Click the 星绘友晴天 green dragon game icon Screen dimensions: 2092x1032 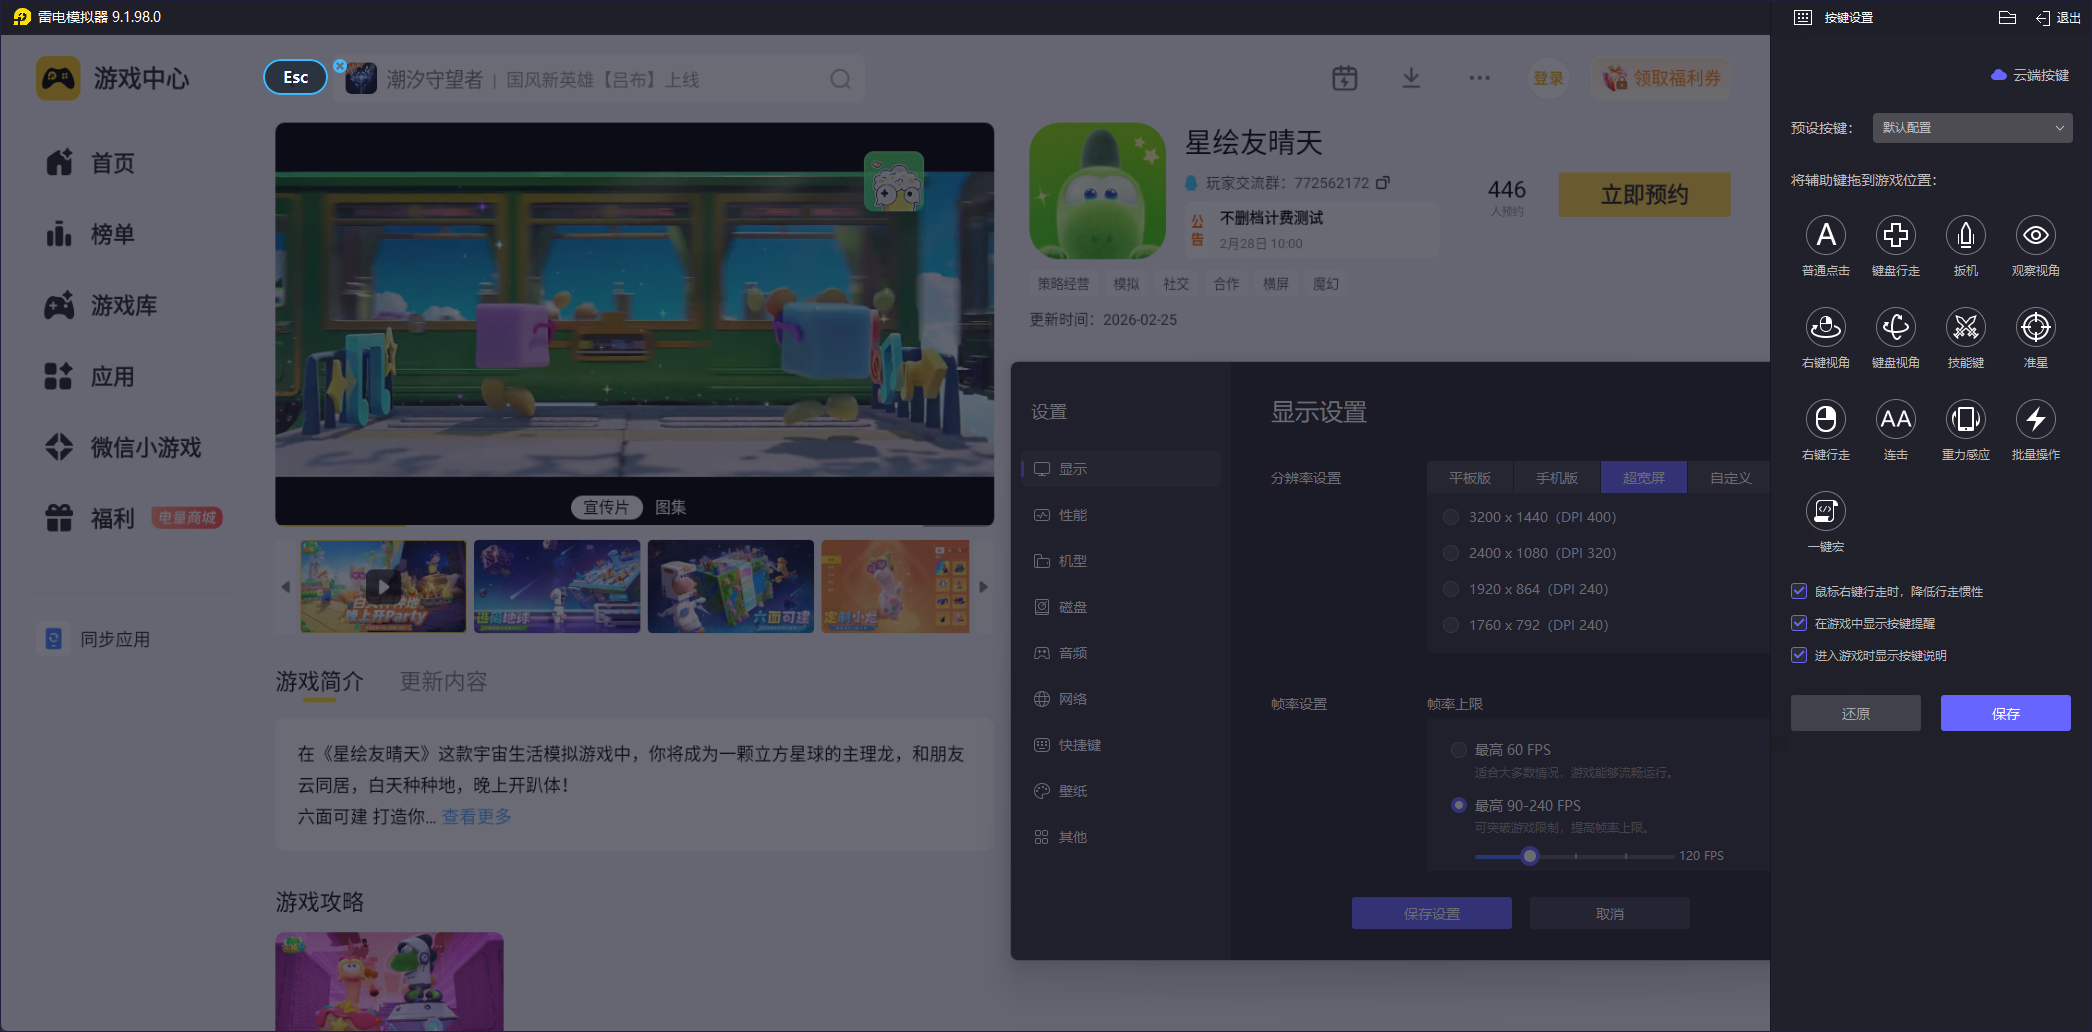(1097, 191)
